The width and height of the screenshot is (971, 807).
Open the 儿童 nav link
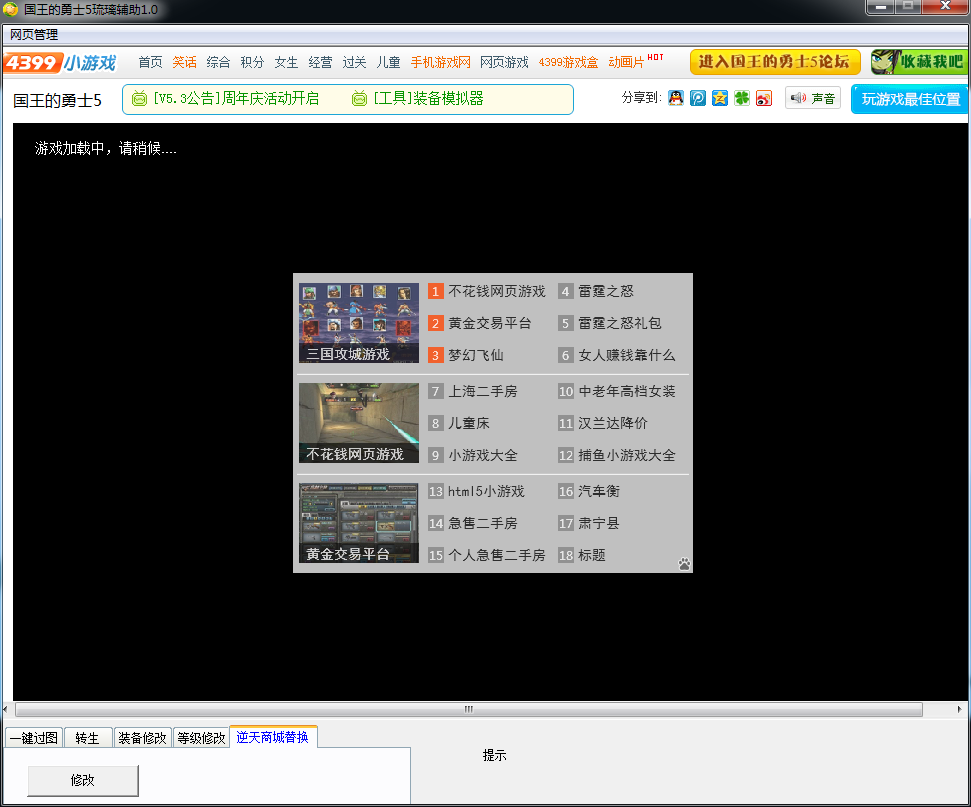(388, 62)
